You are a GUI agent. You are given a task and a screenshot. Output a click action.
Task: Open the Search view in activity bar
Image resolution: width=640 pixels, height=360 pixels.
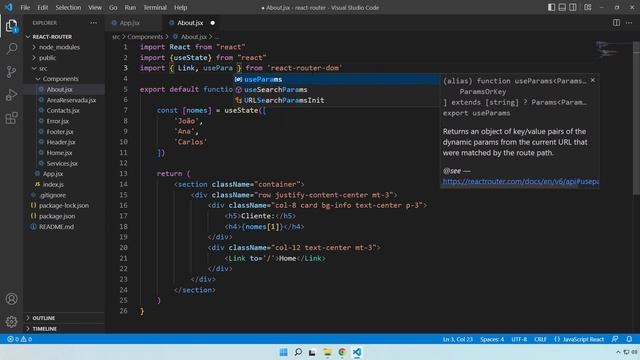(11, 49)
